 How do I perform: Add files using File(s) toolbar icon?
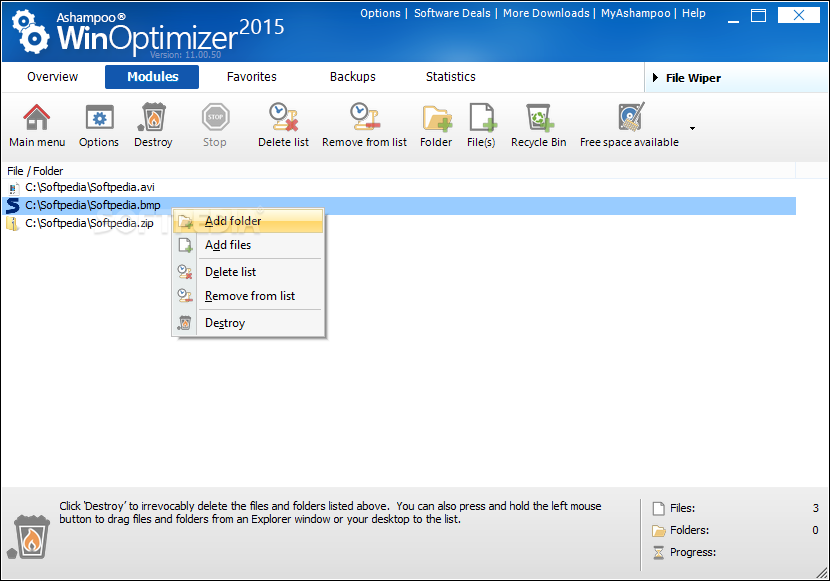(x=482, y=117)
